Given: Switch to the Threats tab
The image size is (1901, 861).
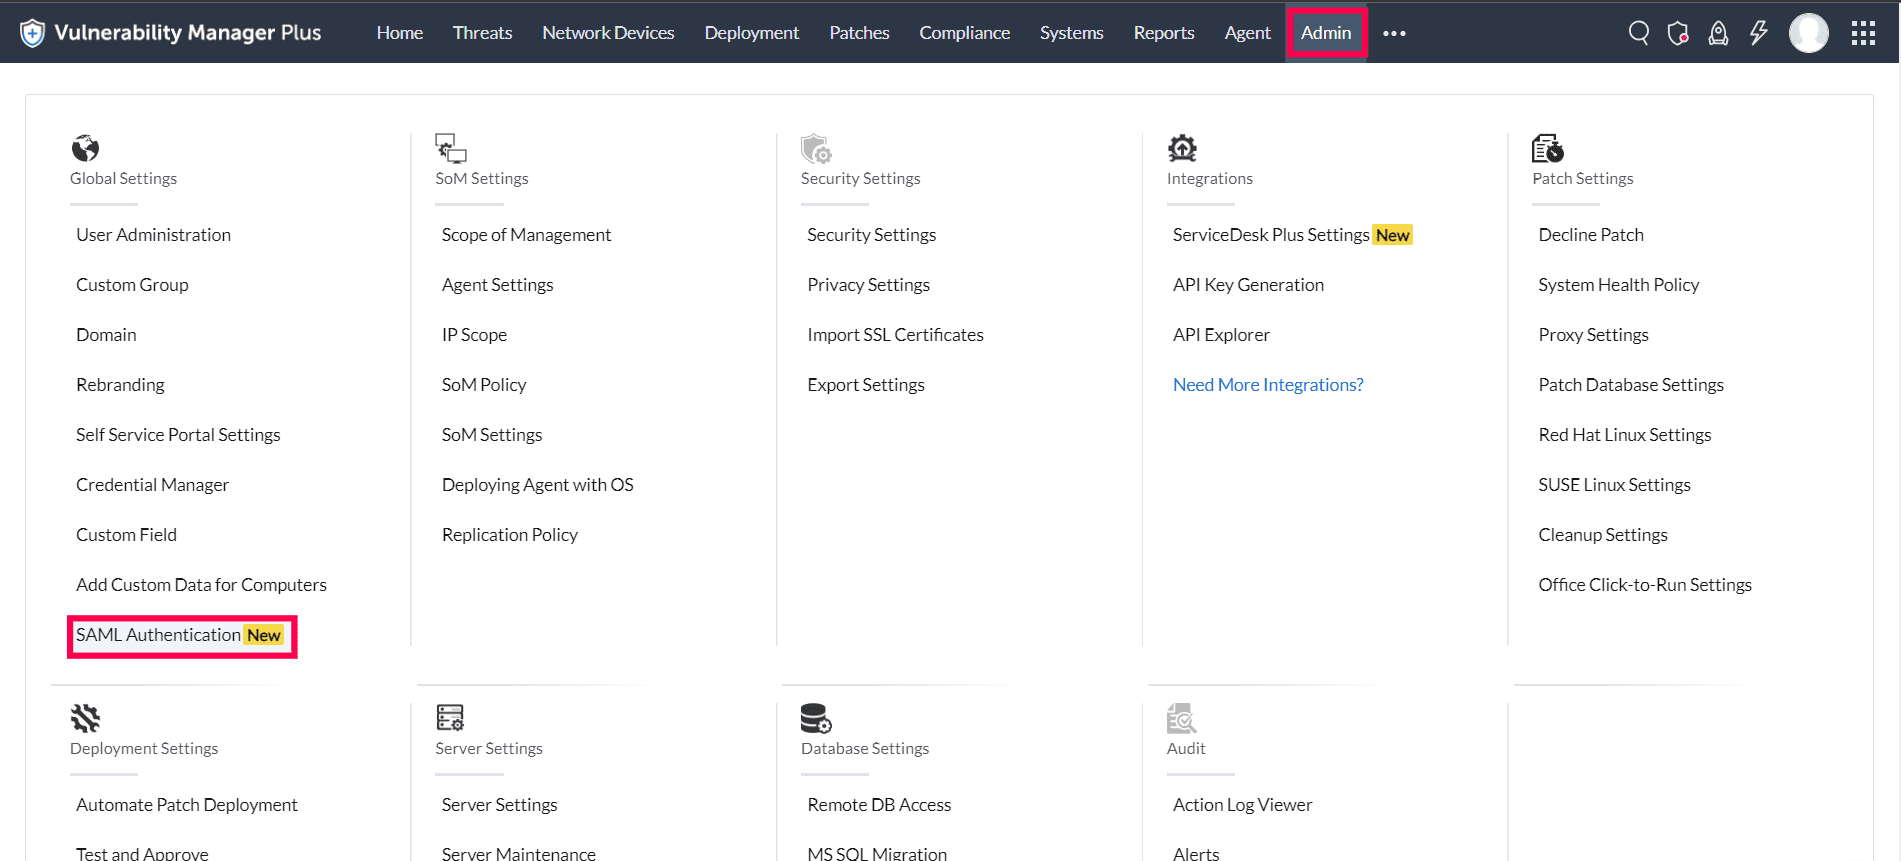Looking at the screenshot, I should [482, 33].
